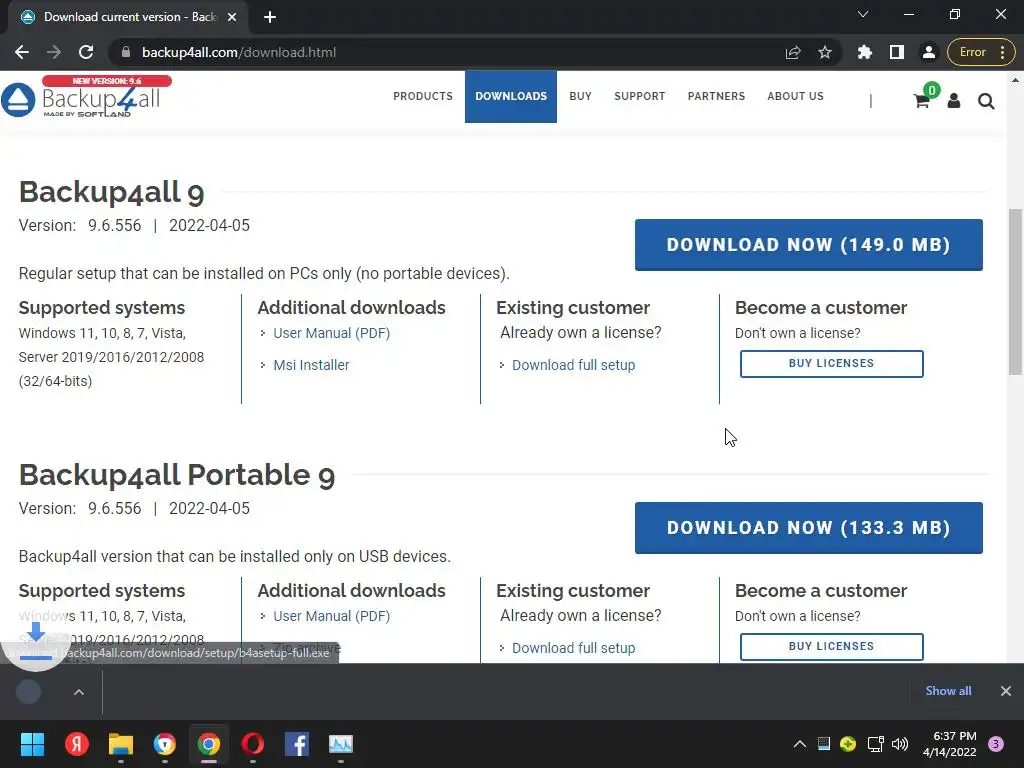Click Portable 9 BUY LICENSES button
Screen dimensions: 1024x768
click(x=831, y=647)
